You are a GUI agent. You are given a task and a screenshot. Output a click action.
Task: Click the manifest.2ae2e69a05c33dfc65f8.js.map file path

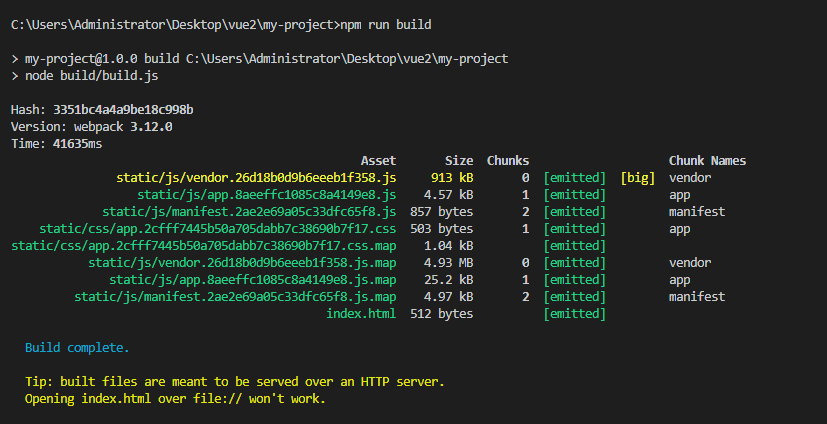click(x=235, y=297)
